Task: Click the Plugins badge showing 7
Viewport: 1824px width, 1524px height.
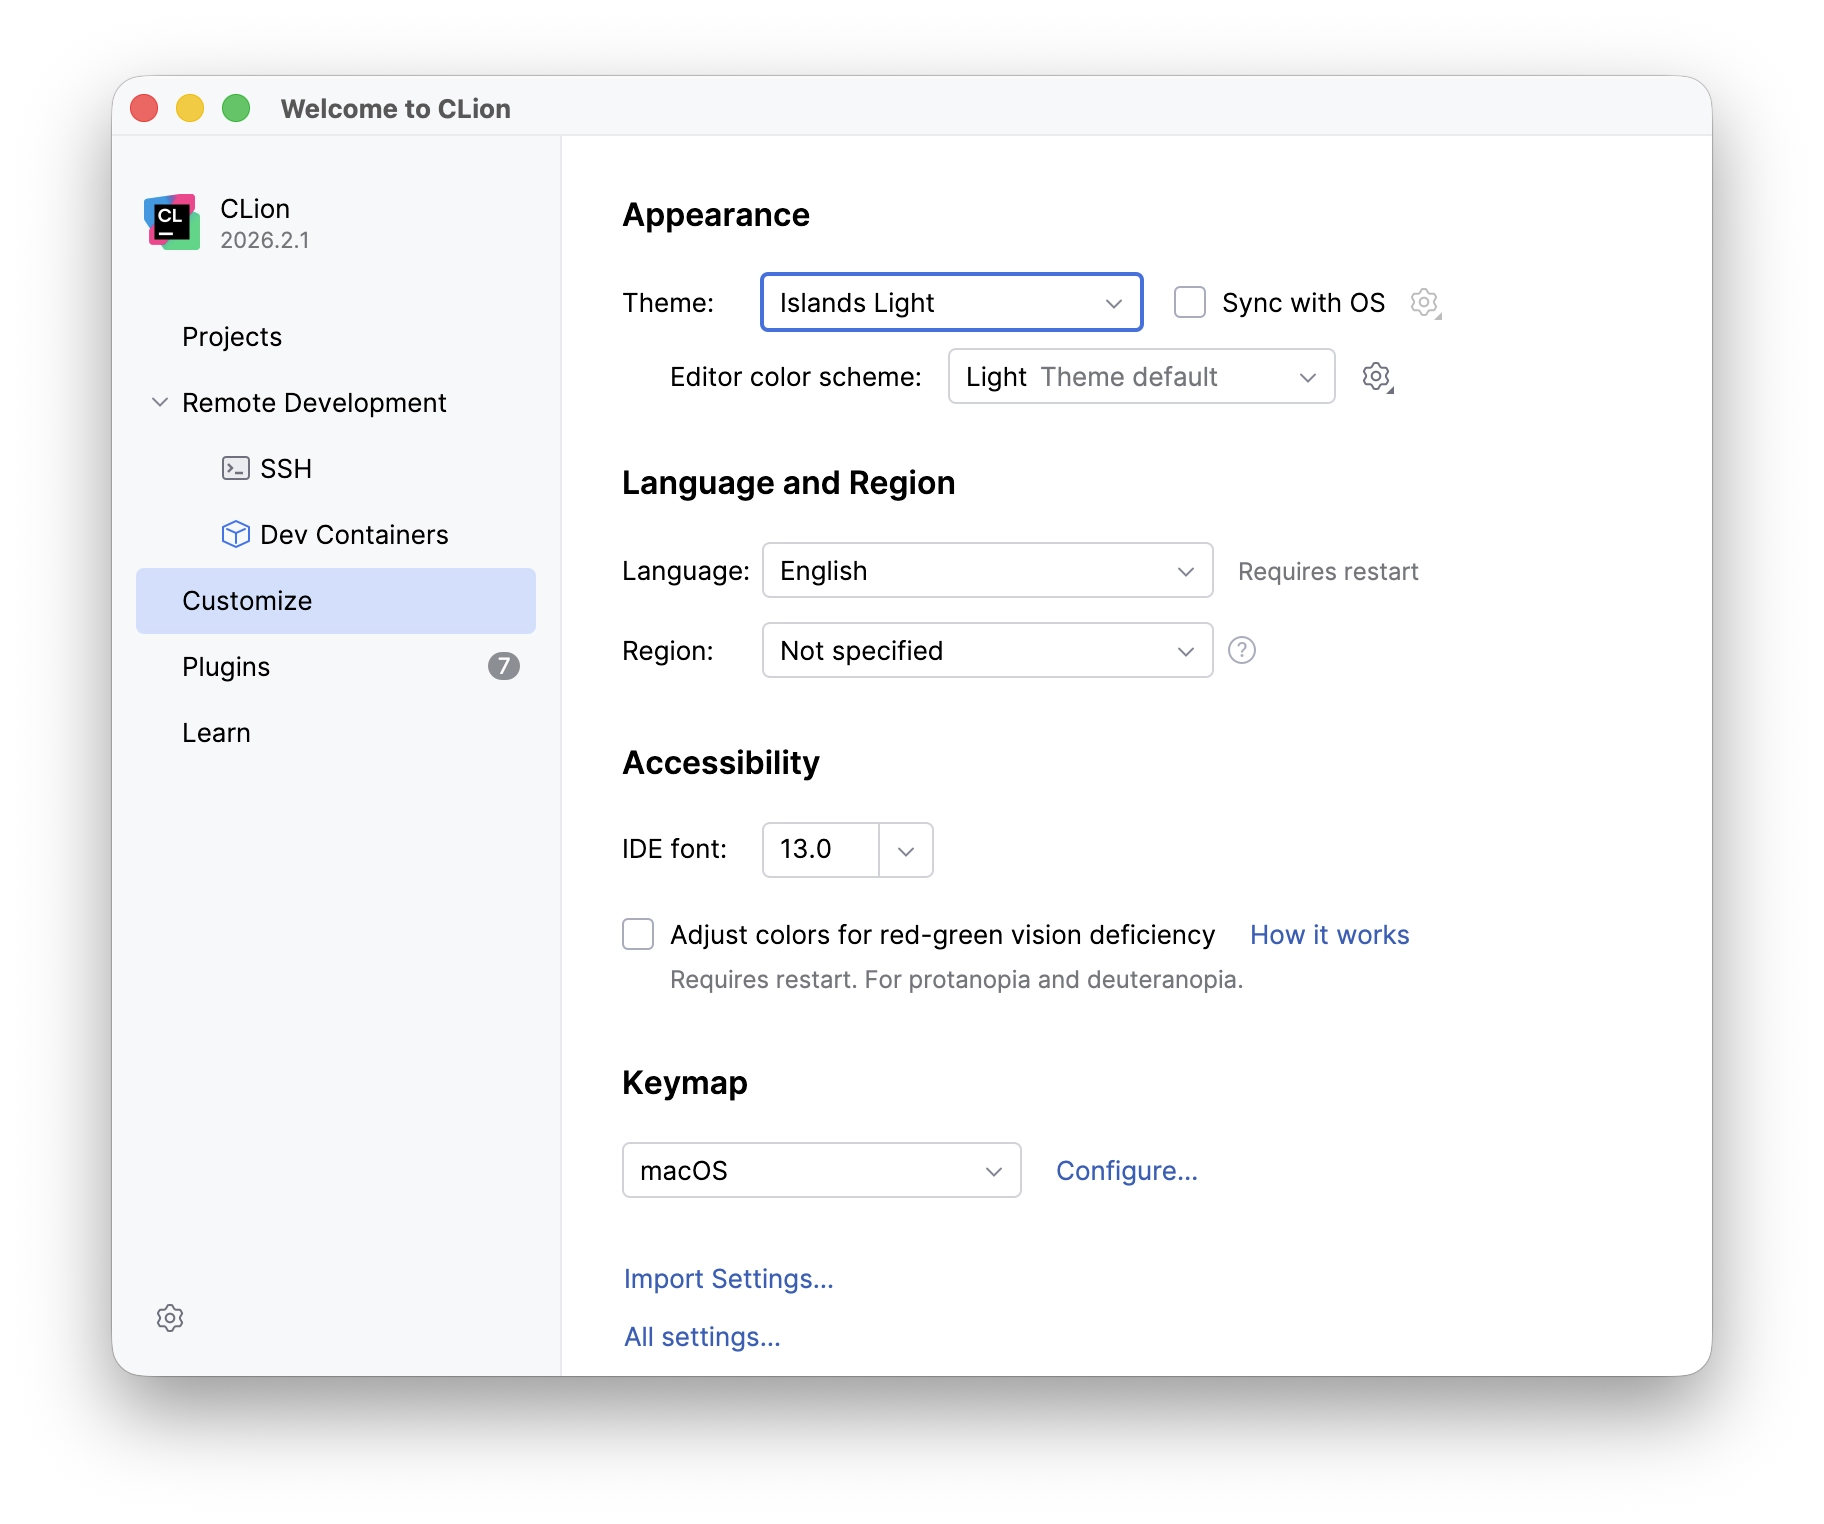Action: pyautogui.click(x=504, y=666)
